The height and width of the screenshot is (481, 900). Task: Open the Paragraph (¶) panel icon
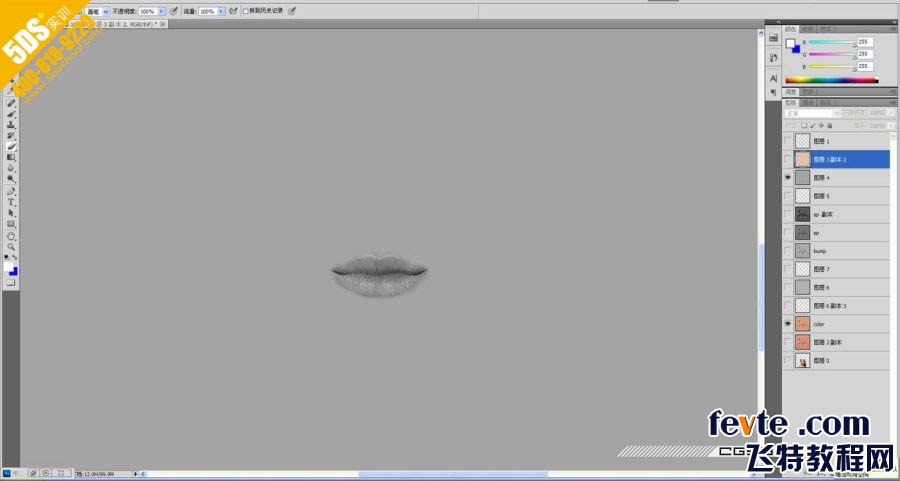tap(773, 92)
